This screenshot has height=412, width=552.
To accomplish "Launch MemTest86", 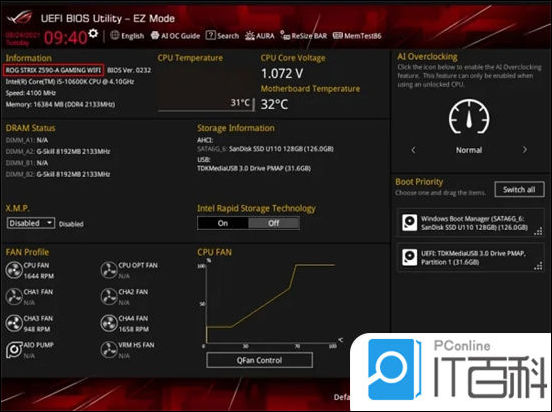I will pyautogui.click(x=357, y=36).
